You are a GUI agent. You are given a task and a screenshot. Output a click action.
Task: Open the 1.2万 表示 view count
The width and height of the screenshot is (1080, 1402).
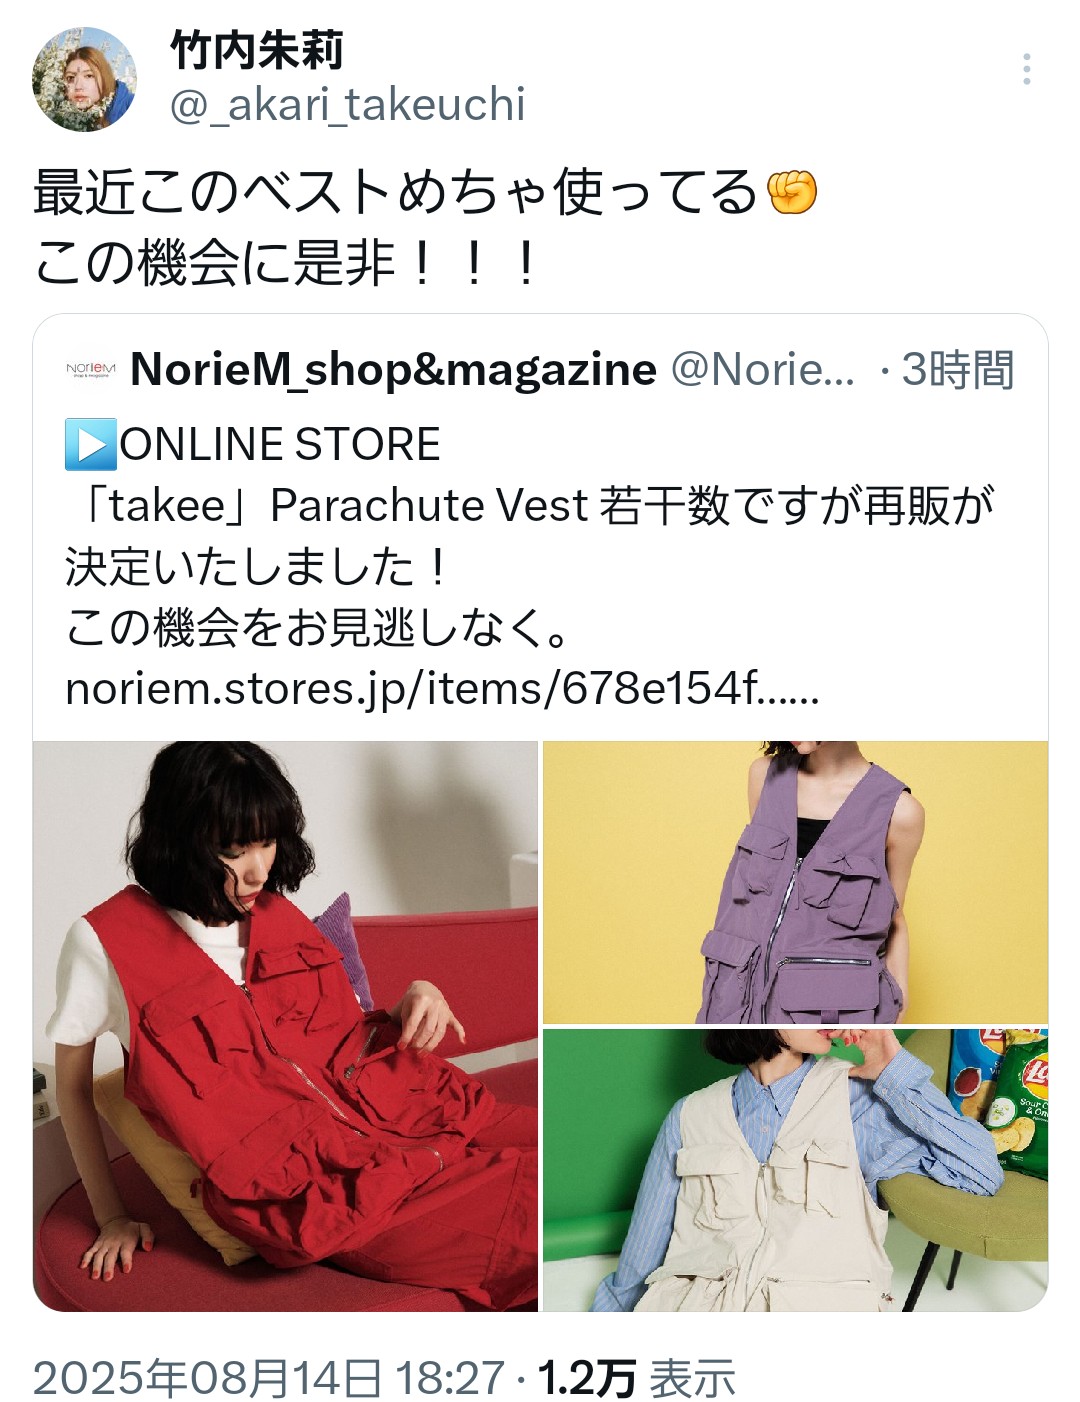[637, 1378]
